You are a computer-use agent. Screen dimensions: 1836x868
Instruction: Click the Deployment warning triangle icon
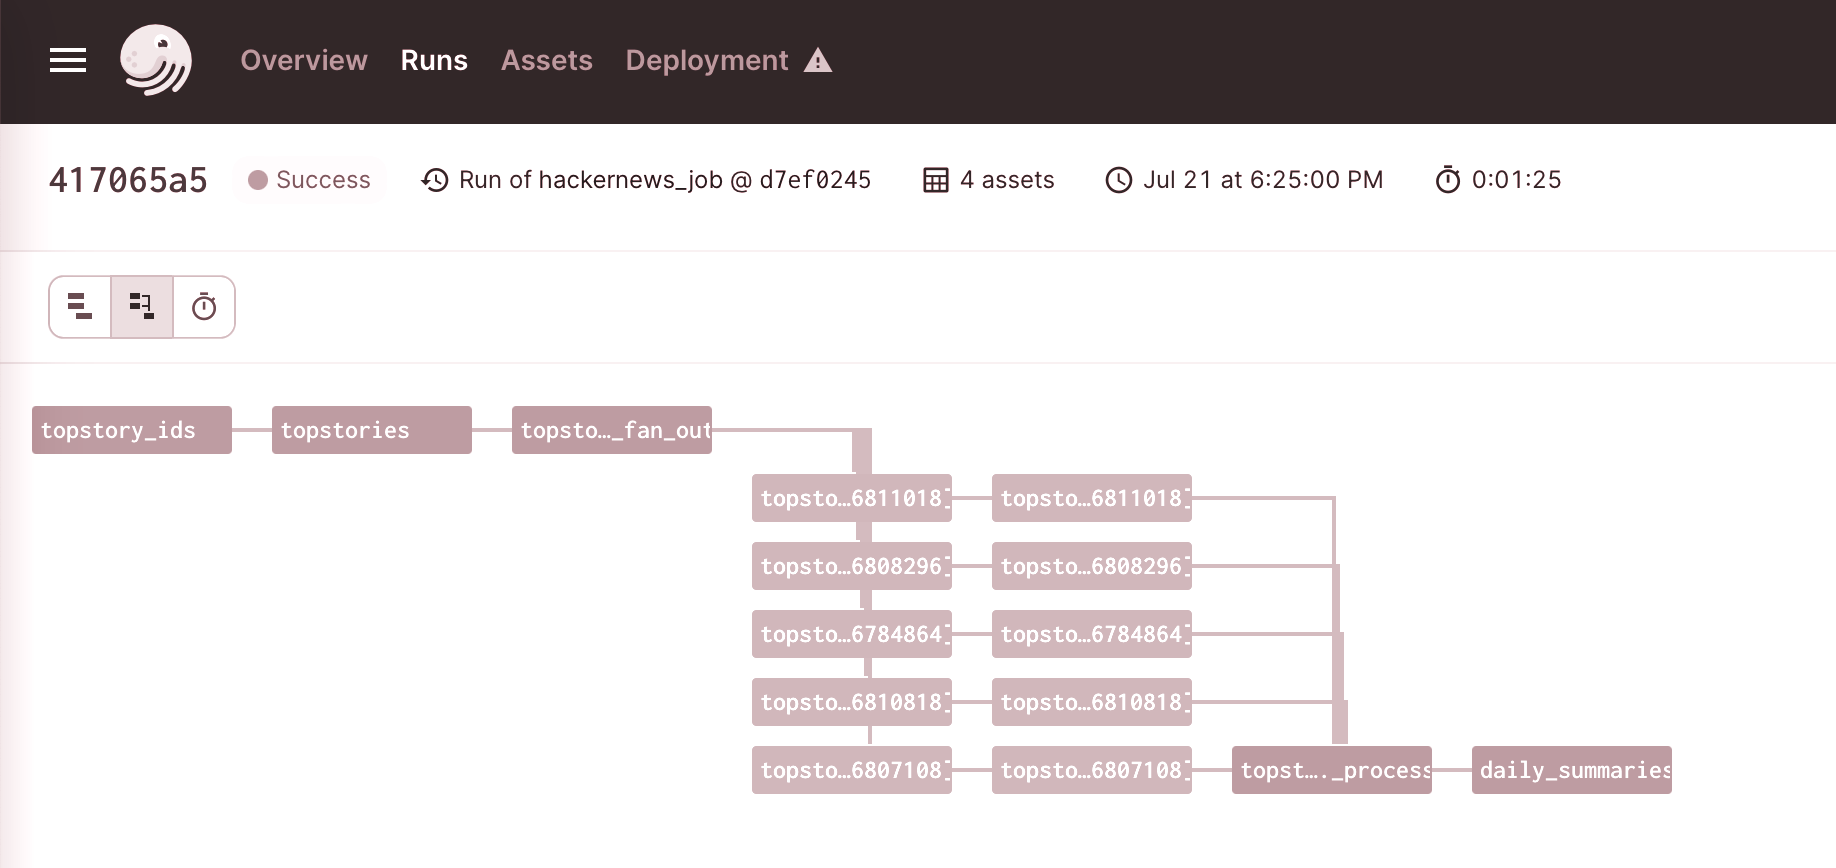click(x=818, y=61)
